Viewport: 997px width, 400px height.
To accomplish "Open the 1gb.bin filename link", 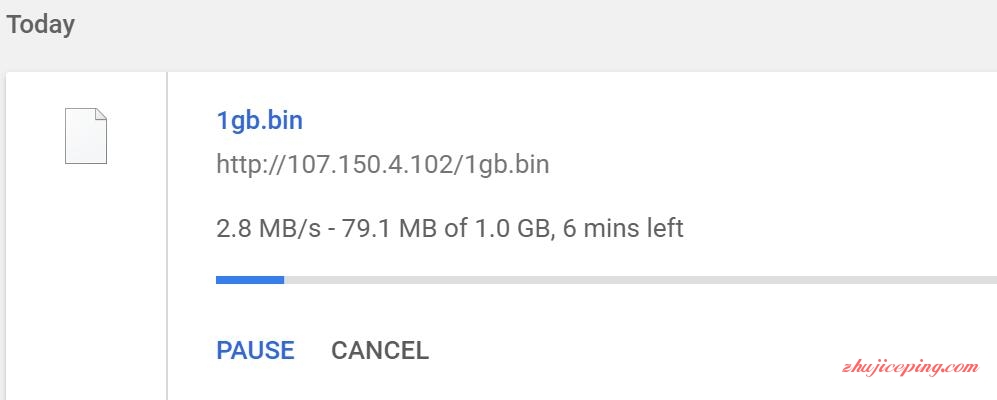I will point(259,120).
